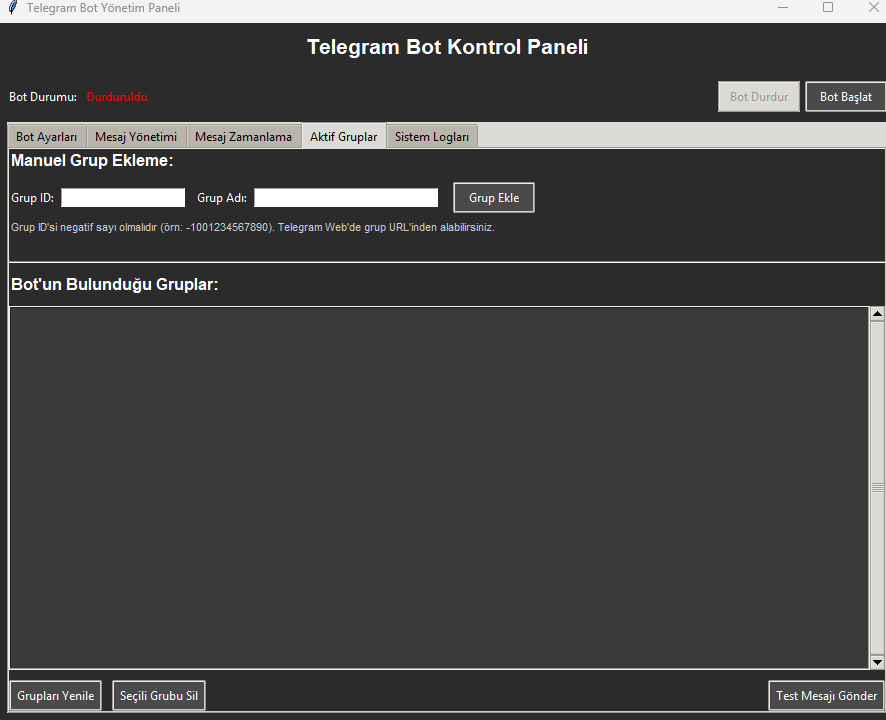Click the groups list scrollbar down arrow
The image size is (886, 720).
tap(877, 661)
